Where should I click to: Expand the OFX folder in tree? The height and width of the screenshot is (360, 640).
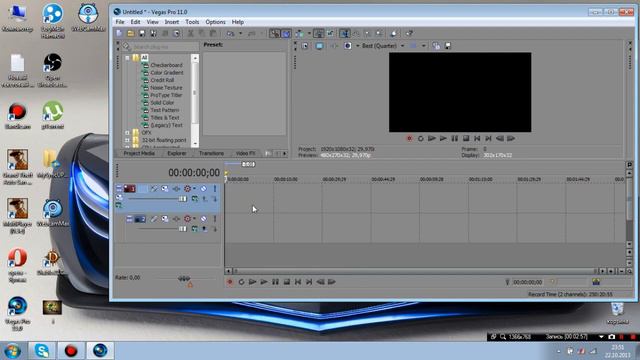[x=127, y=133]
